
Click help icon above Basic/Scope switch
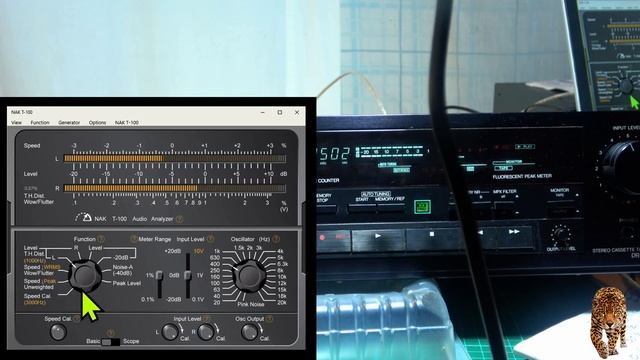tap(110, 333)
